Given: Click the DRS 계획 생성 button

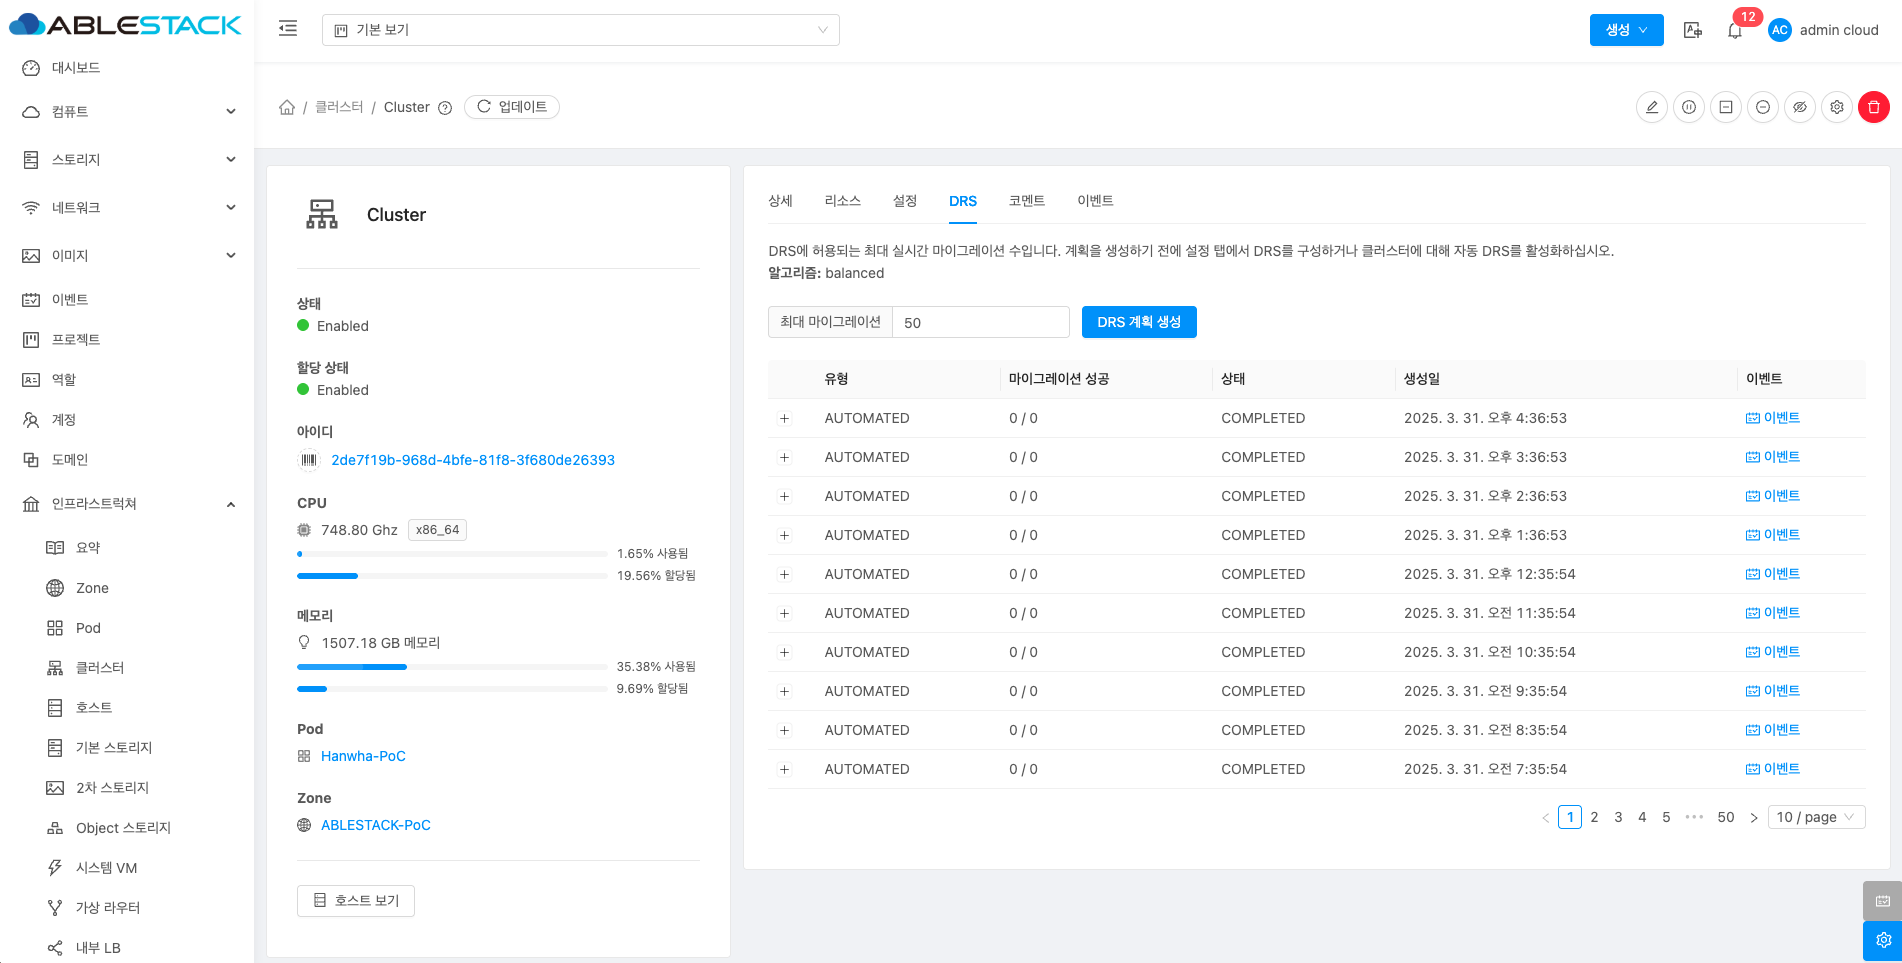Looking at the screenshot, I should (x=1138, y=322).
